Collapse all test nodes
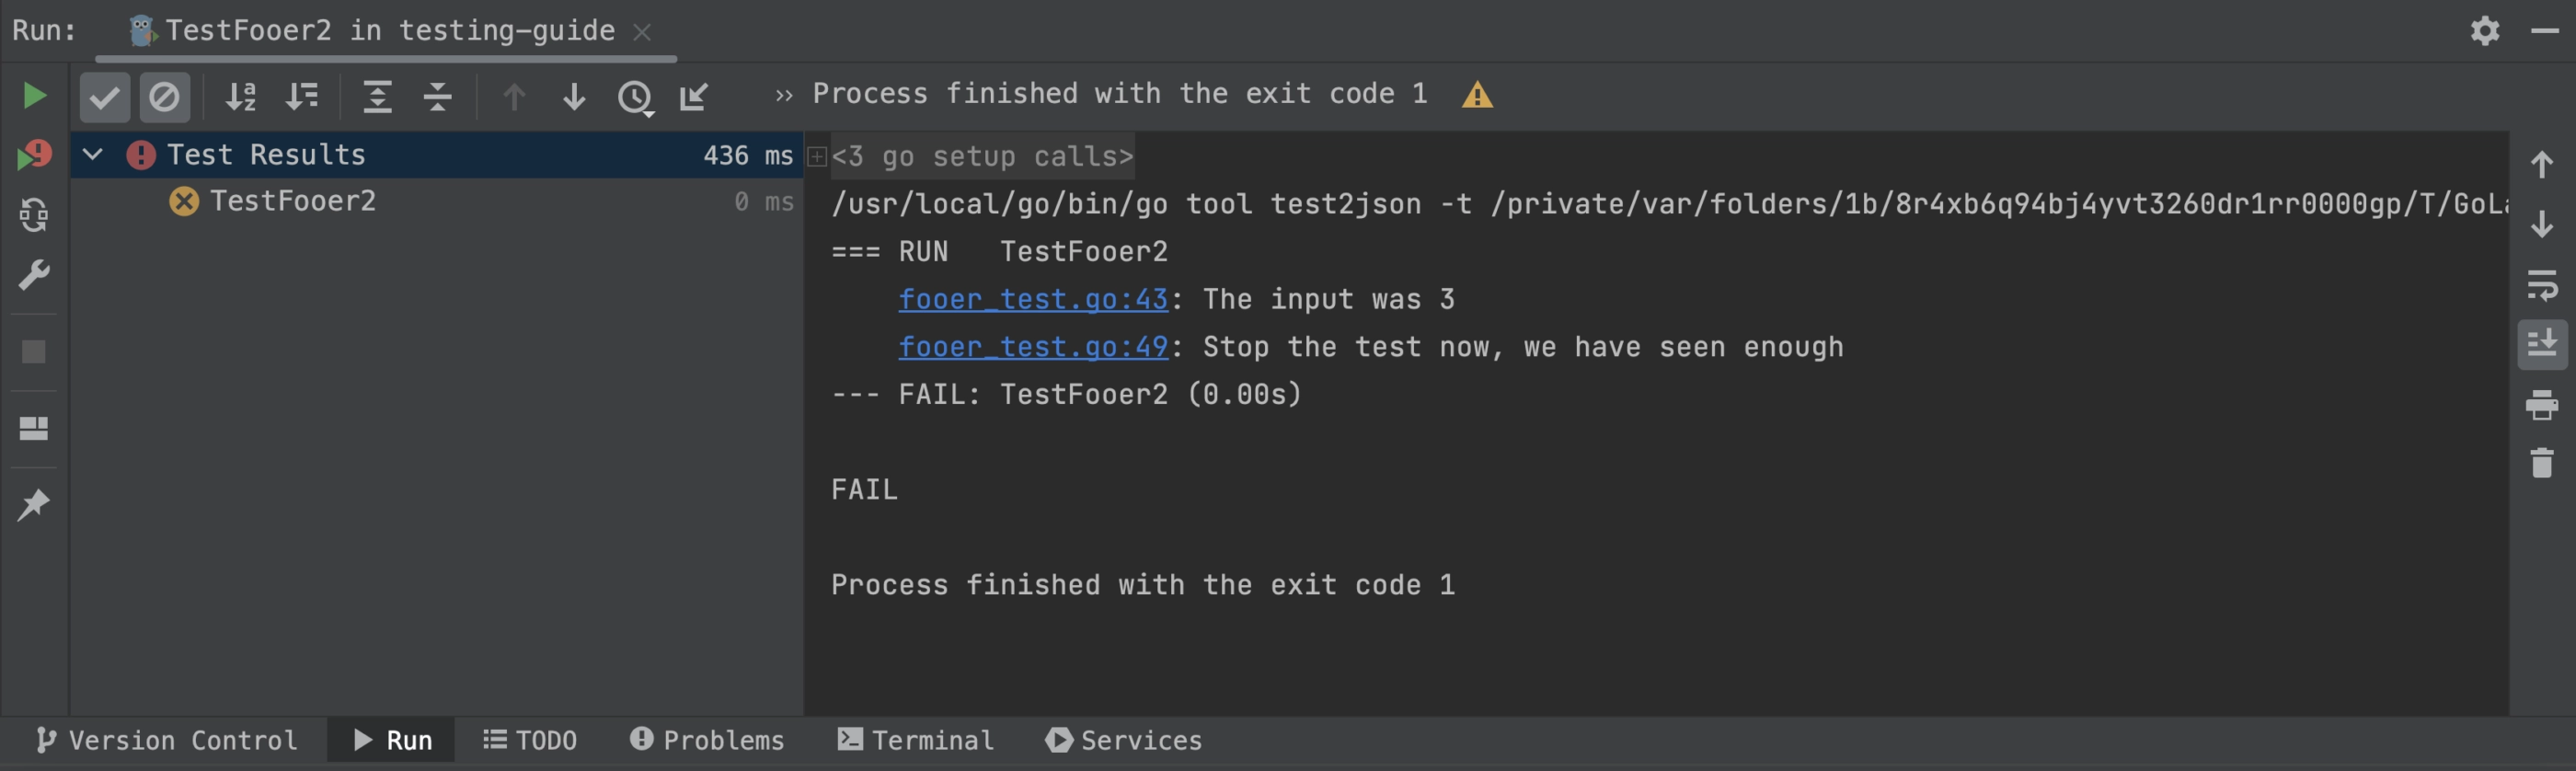2576x771 pixels. point(437,97)
